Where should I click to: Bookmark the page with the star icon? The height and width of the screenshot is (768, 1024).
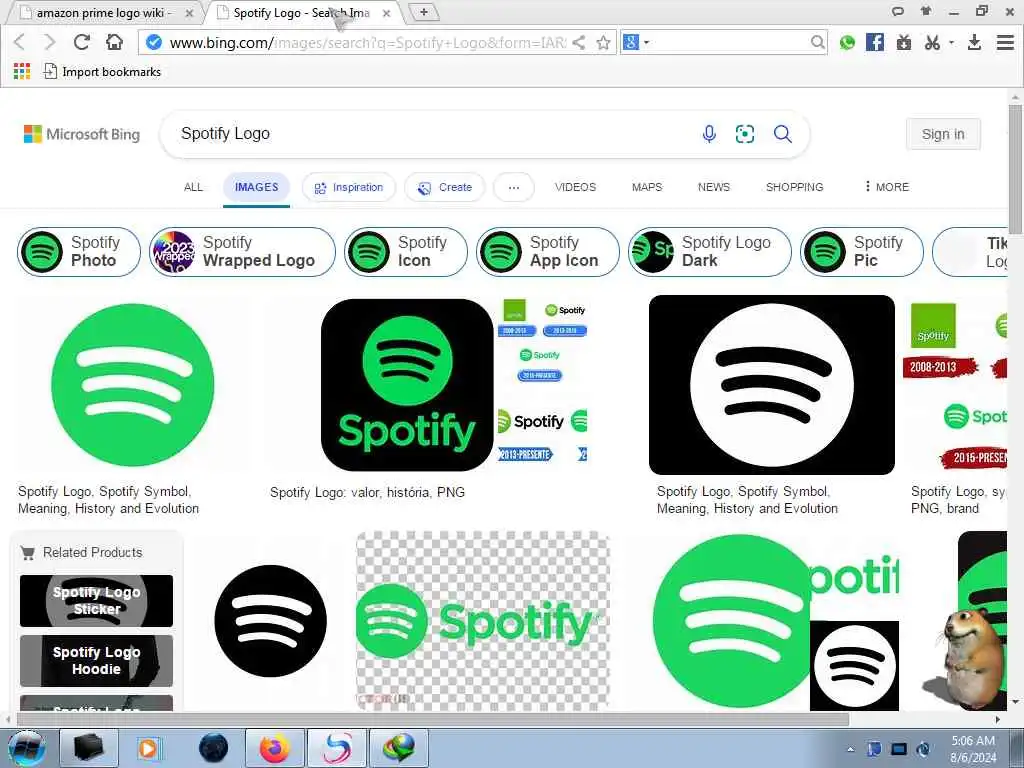603,42
